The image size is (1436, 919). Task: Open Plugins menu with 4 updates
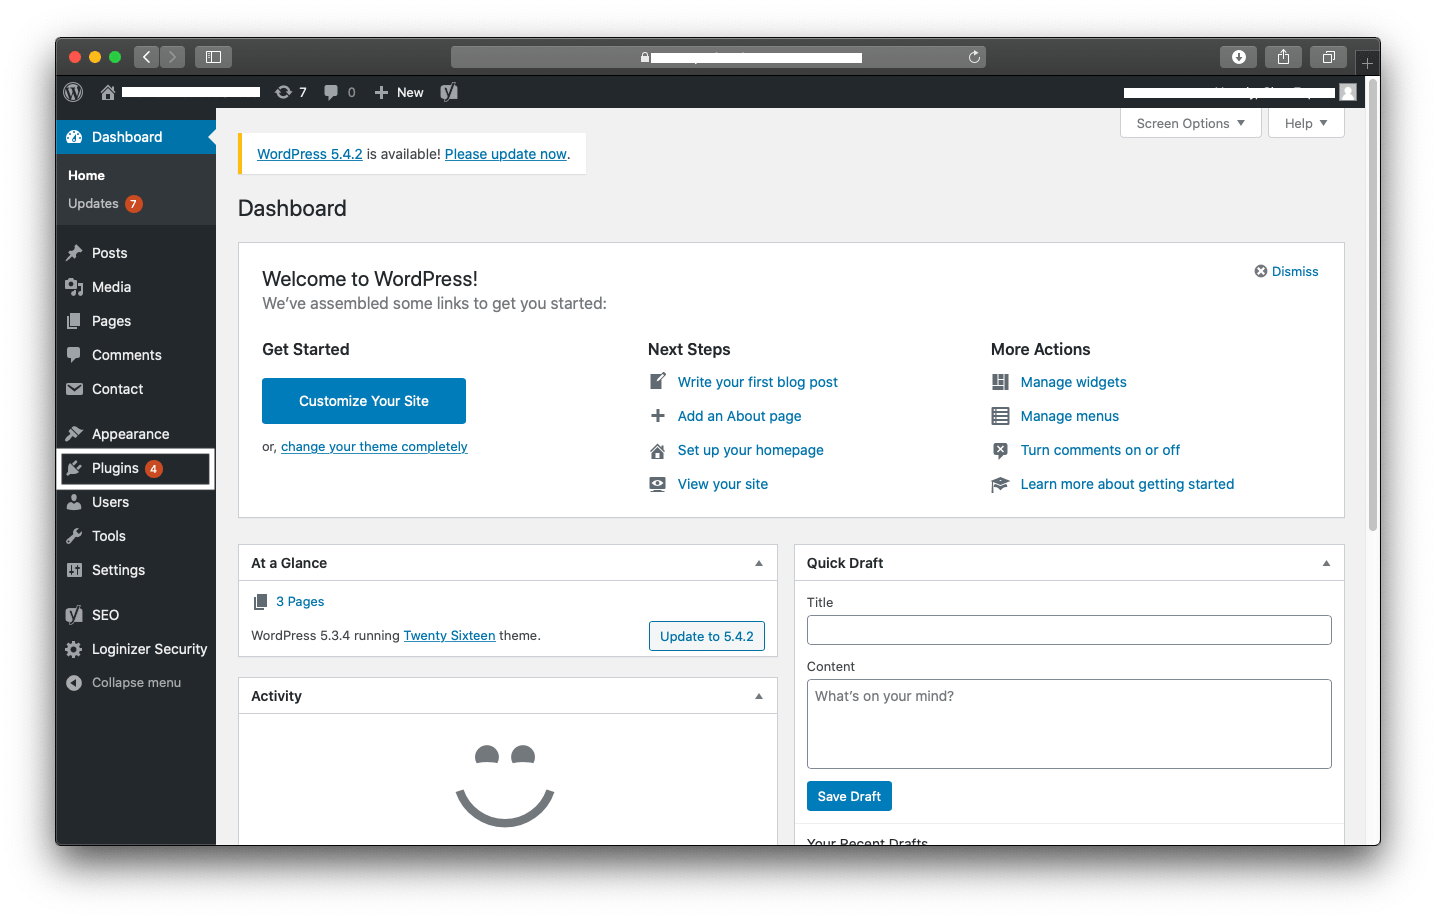coord(136,468)
